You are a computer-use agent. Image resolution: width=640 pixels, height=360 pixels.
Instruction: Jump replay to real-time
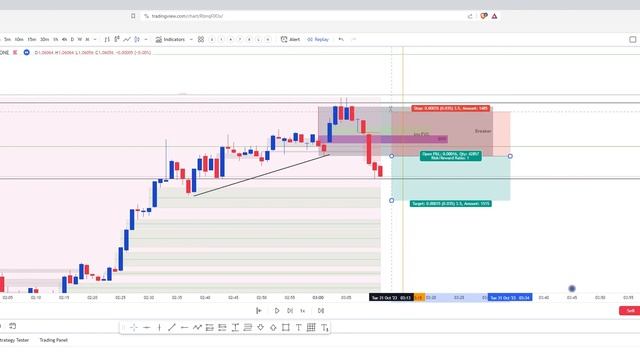click(x=321, y=311)
